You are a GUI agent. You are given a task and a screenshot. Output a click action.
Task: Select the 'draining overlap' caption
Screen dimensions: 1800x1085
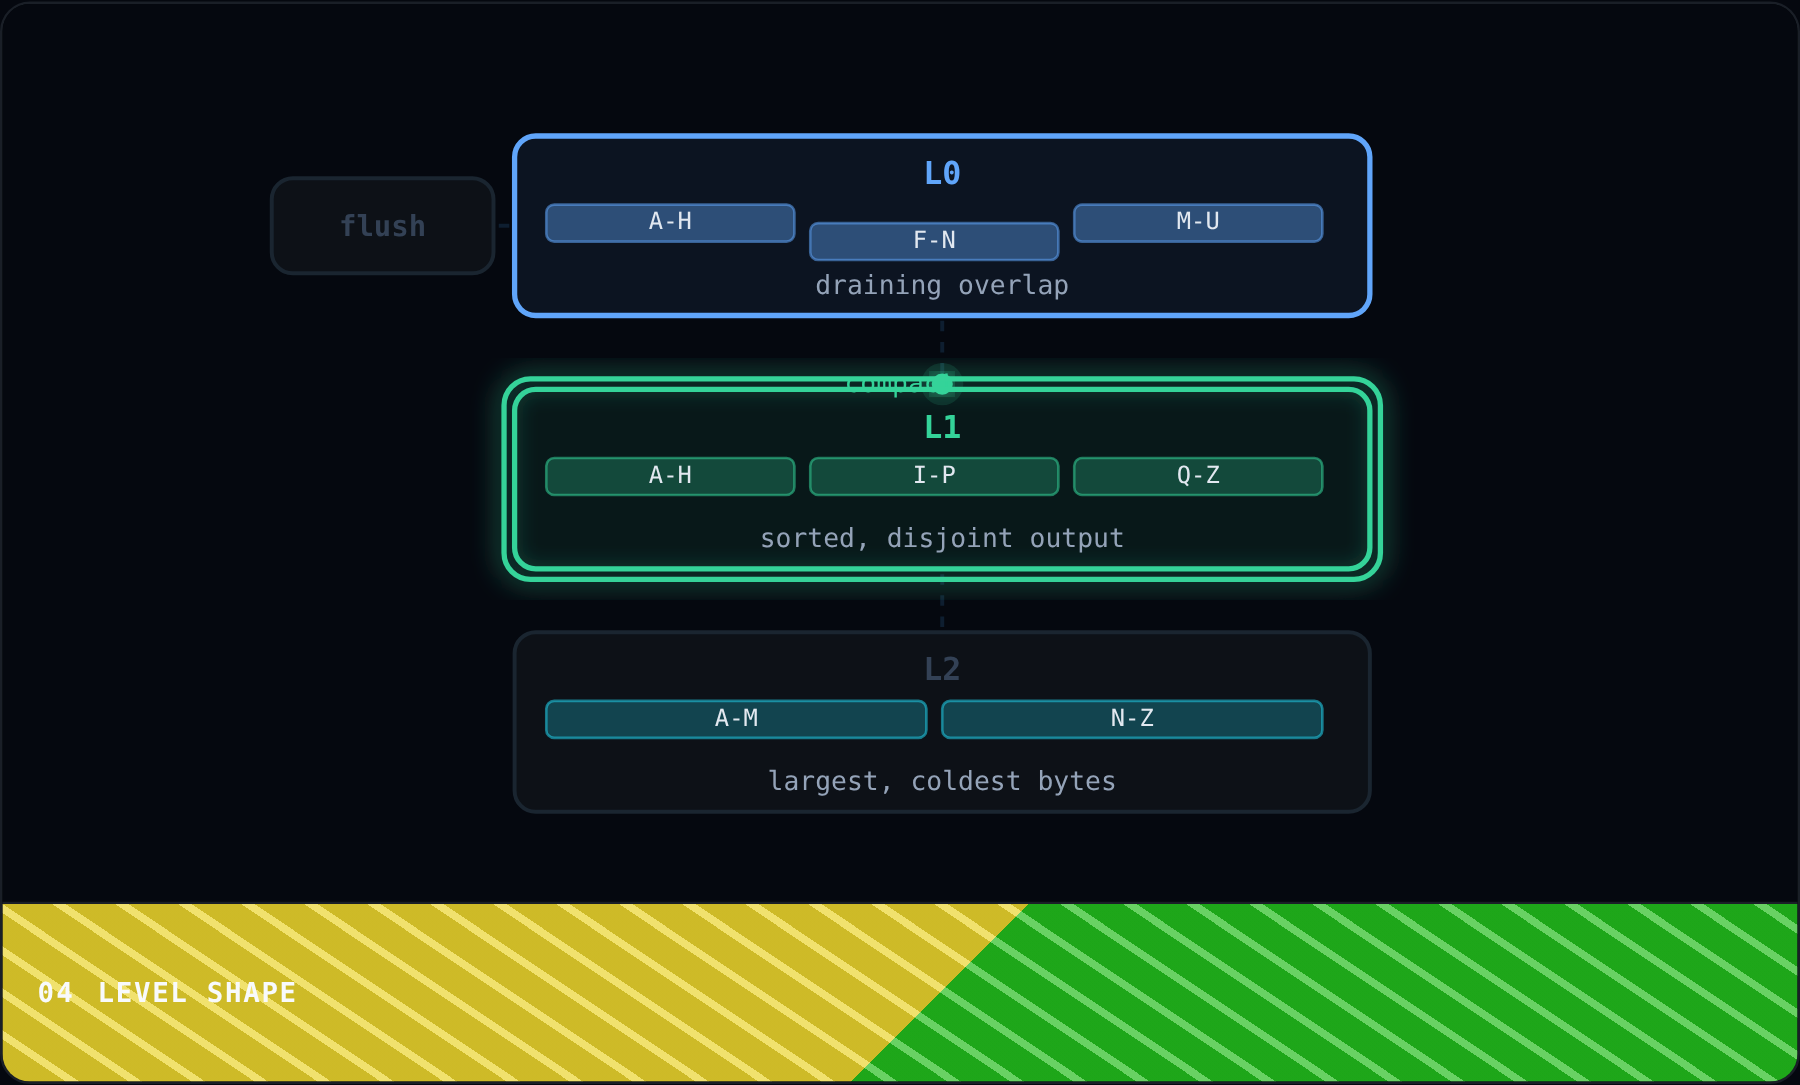click(x=942, y=286)
